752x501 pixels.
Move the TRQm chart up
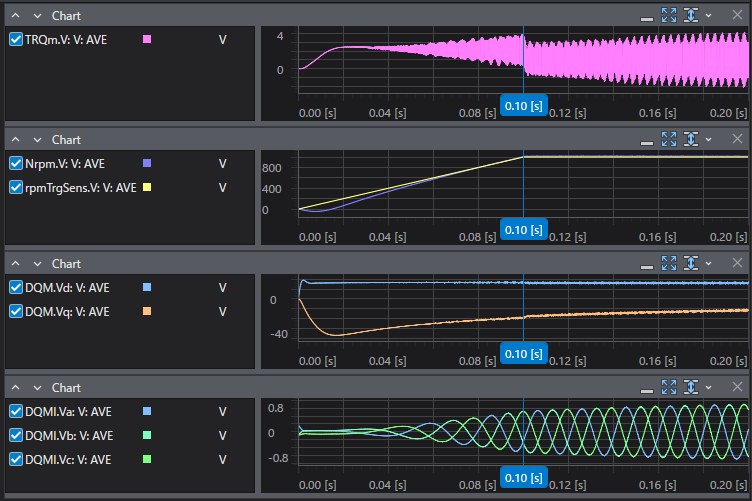(x=15, y=16)
